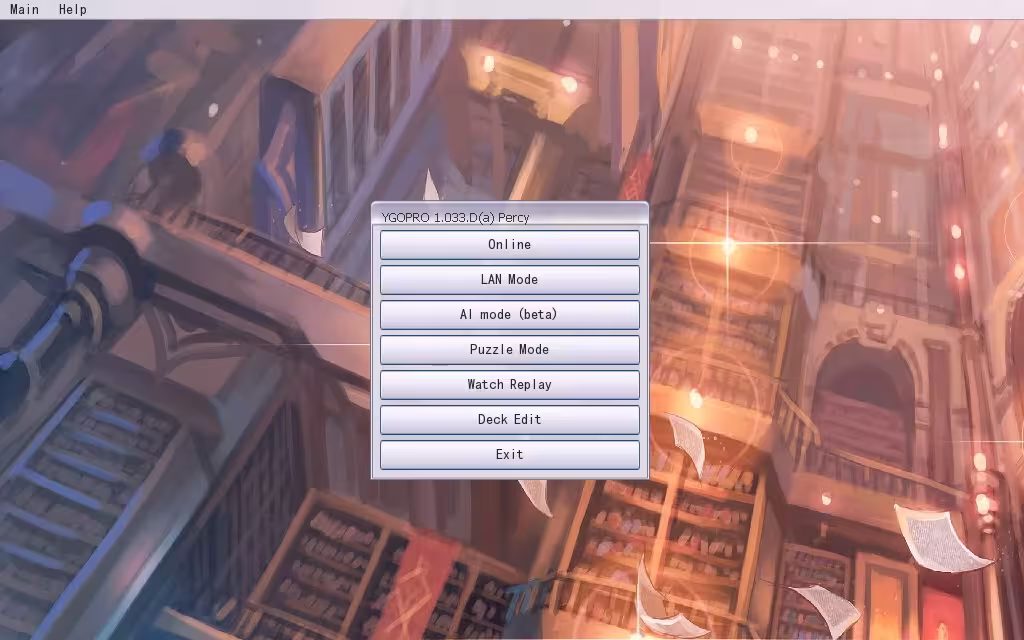Choose Watch Replay
Viewport: 1024px width, 640px height.
coord(509,385)
